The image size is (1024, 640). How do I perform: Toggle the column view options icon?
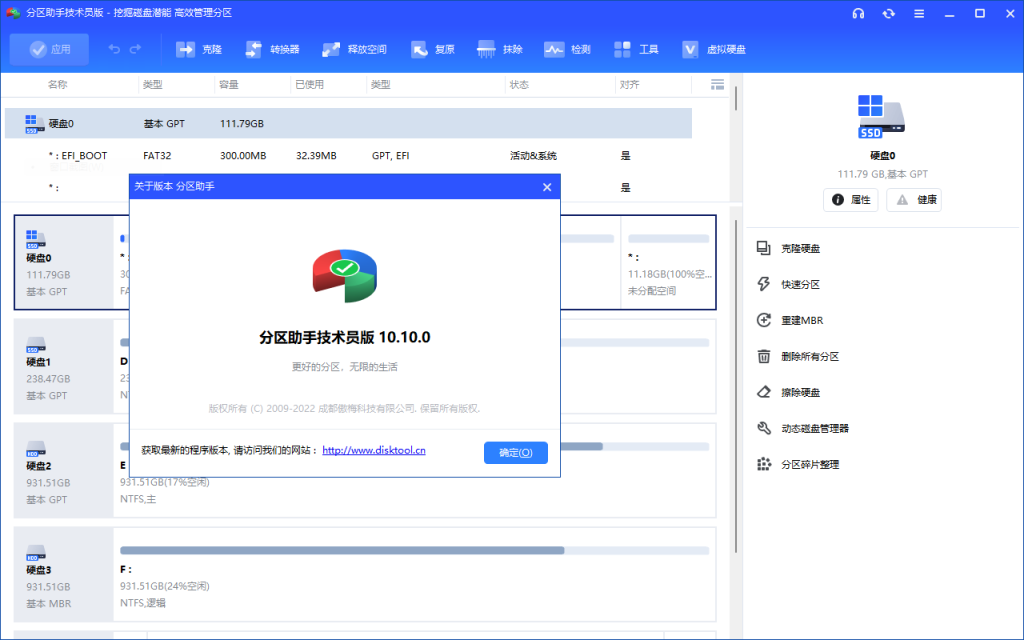point(717,84)
